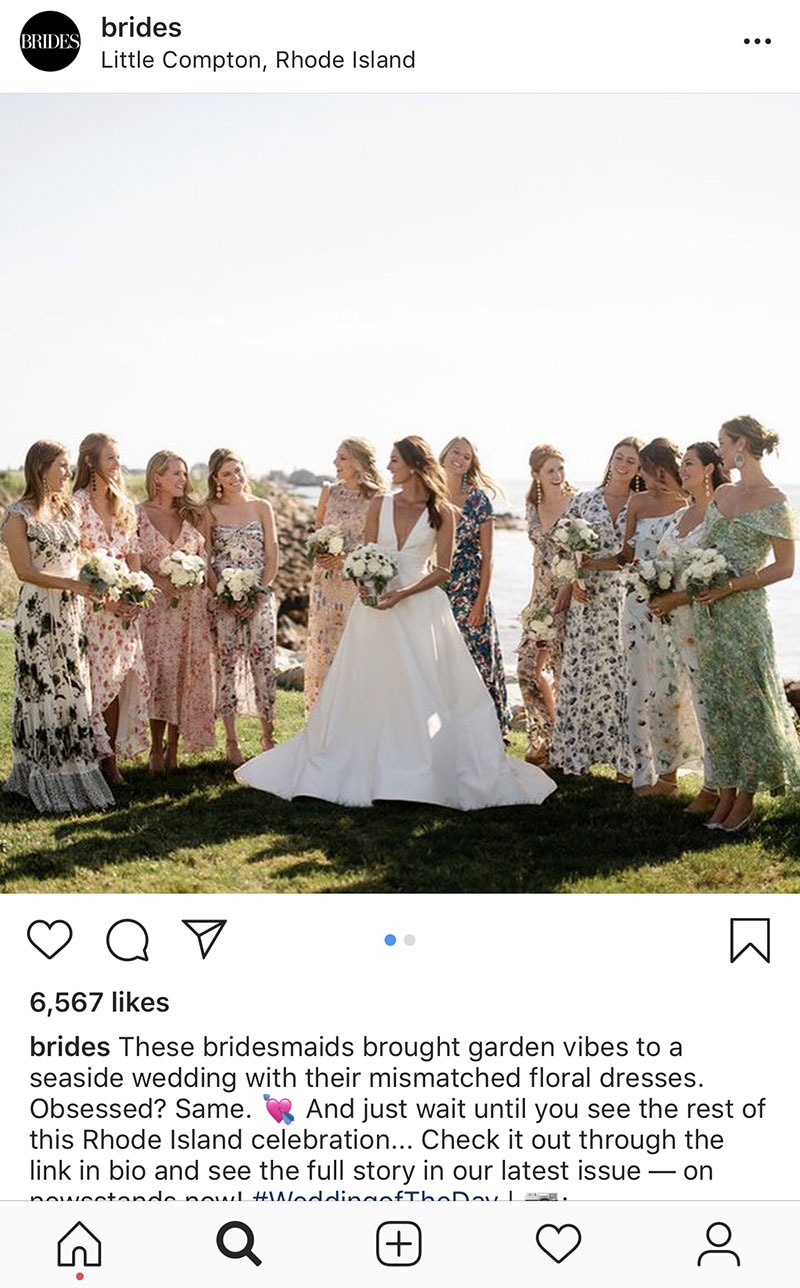Switch to second carousel photo dot

coord(410,940)
